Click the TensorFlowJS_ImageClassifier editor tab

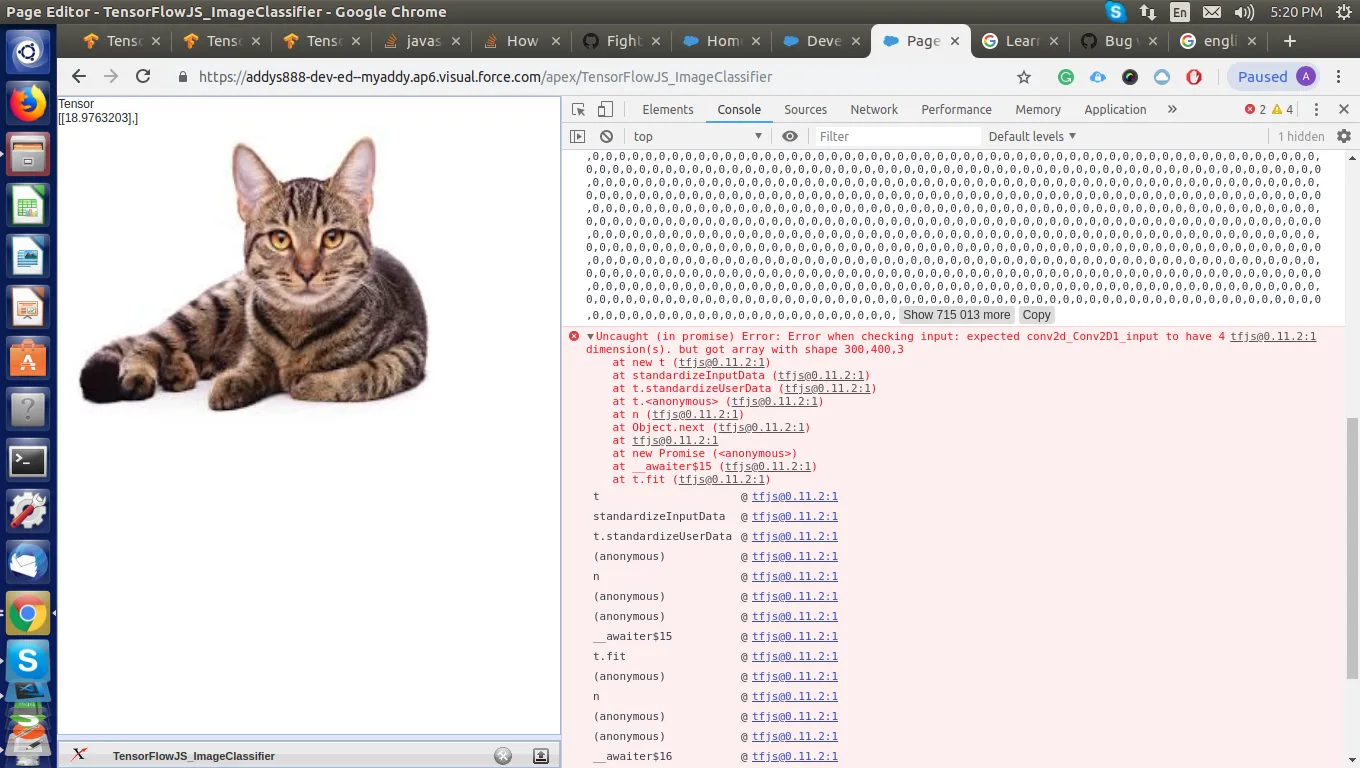pyautogui.click(x=193, y=756)
